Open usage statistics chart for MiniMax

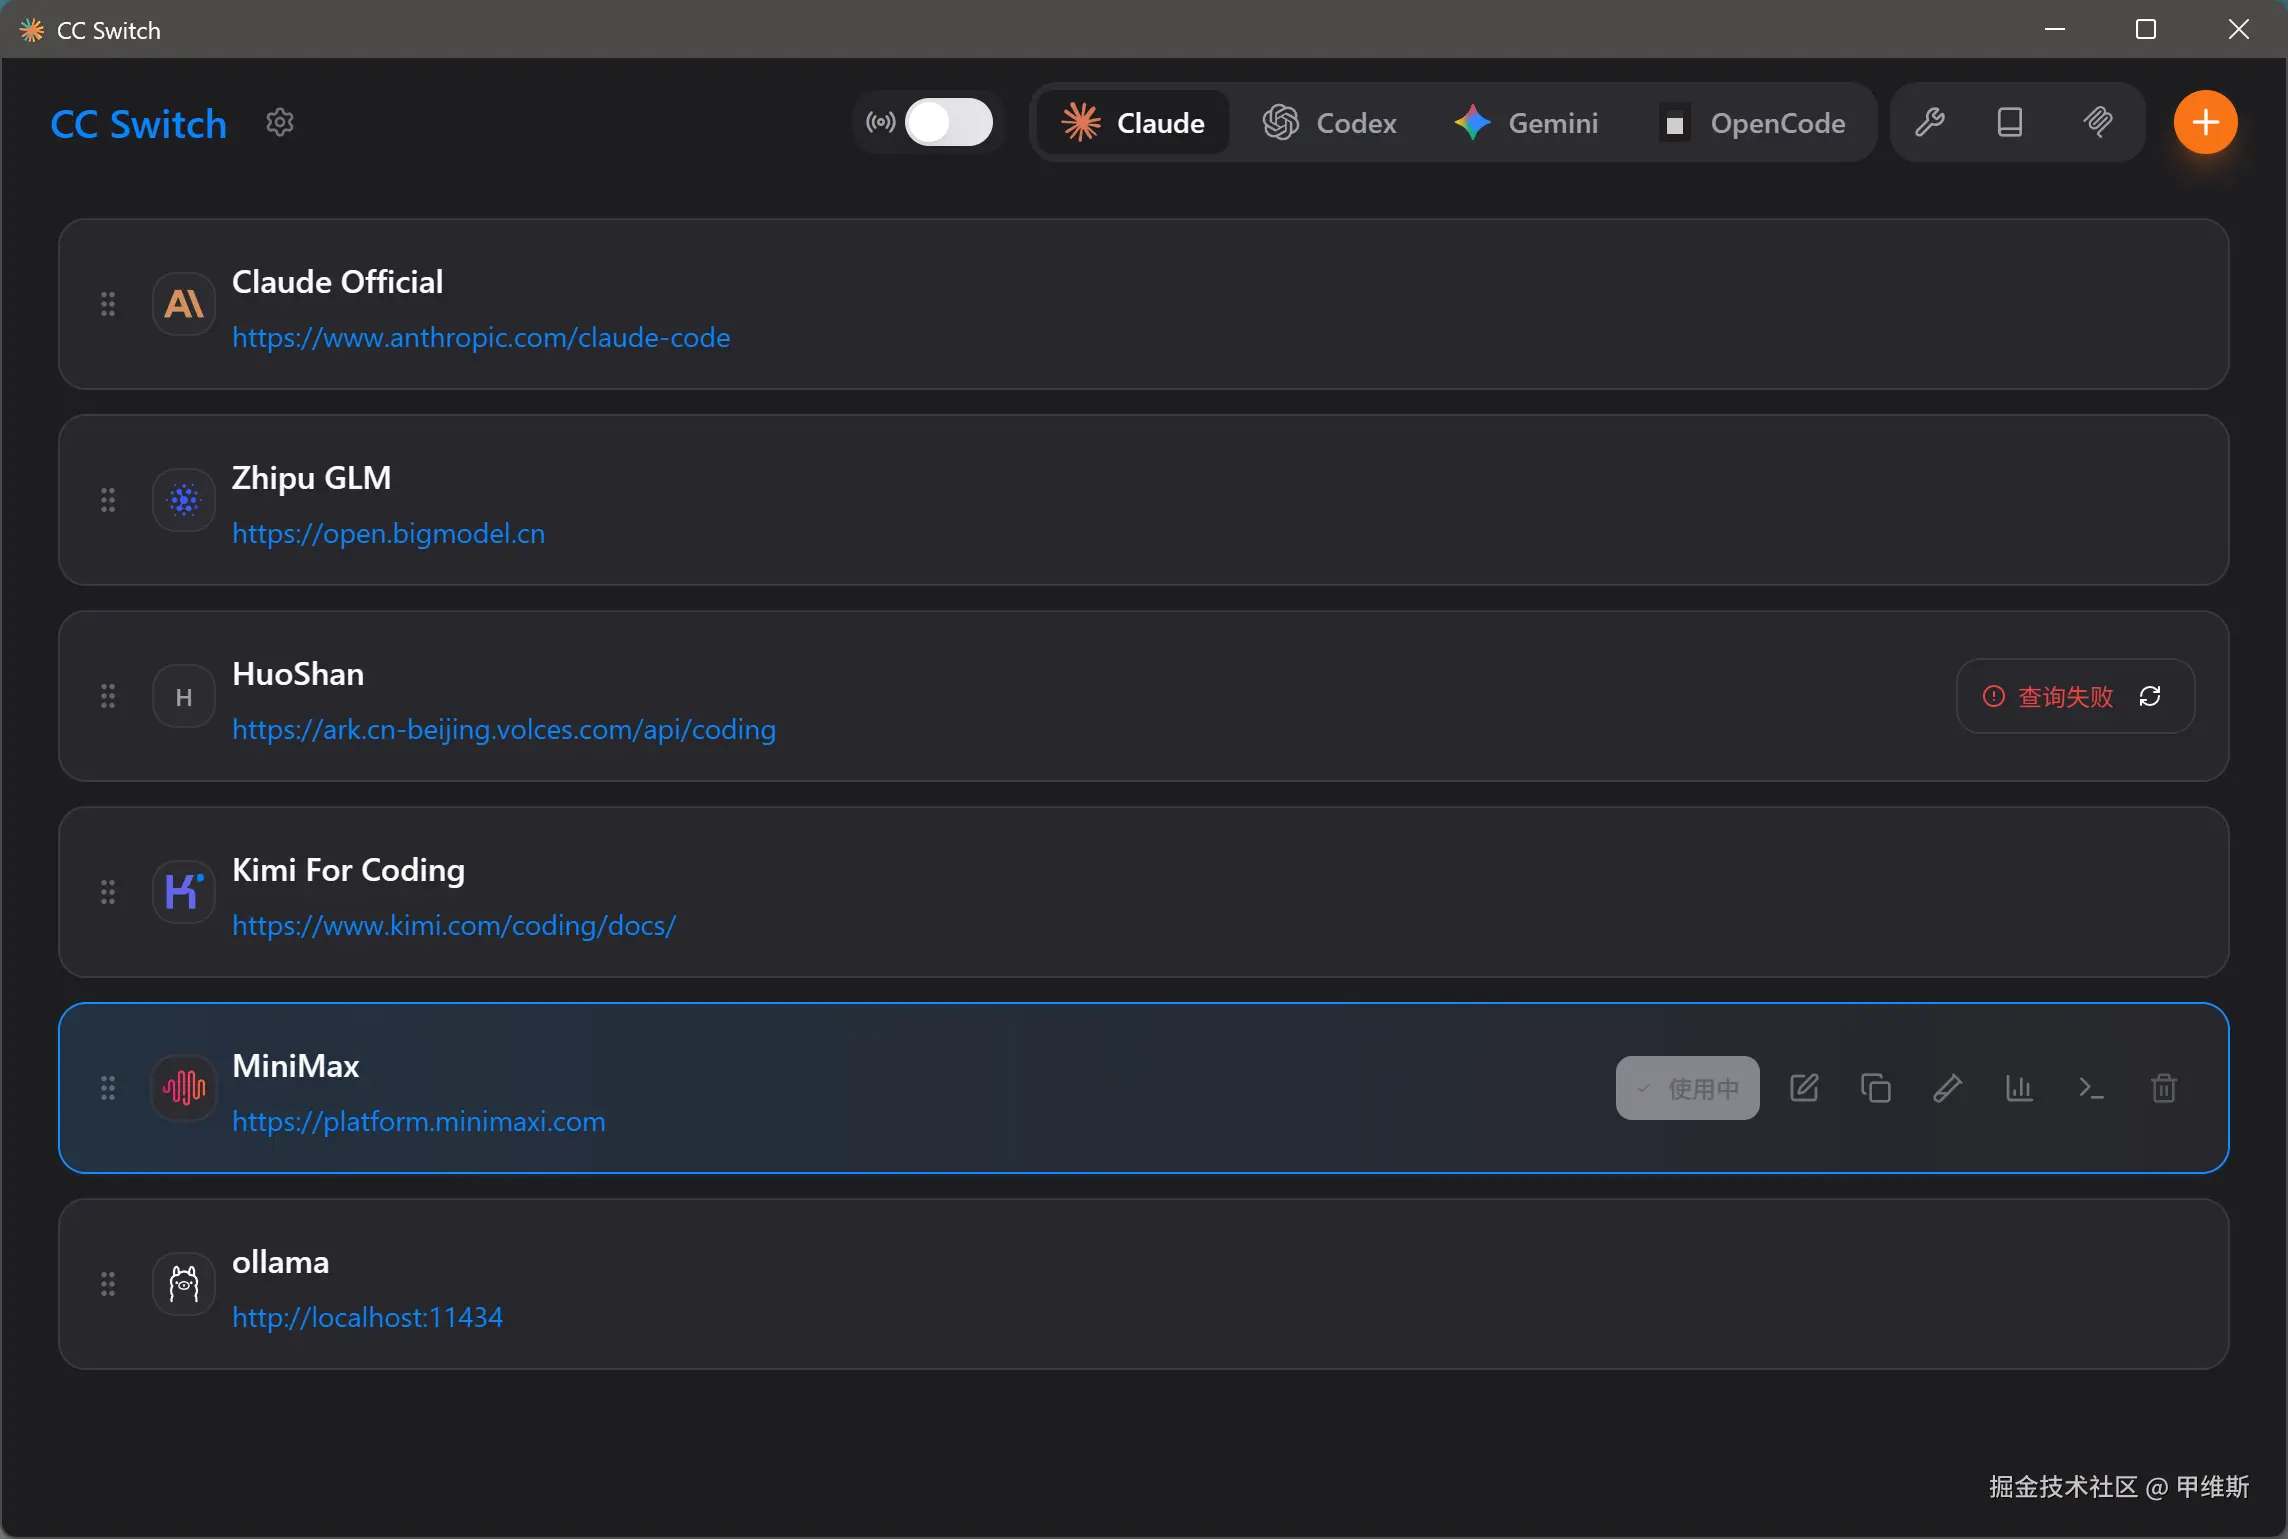[x=2020, y=1088]
